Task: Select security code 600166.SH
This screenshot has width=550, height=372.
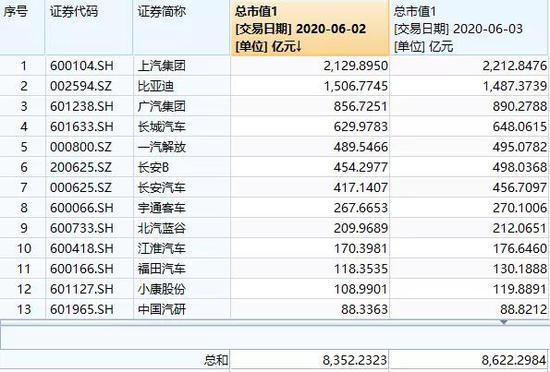Action: point(82,269)
